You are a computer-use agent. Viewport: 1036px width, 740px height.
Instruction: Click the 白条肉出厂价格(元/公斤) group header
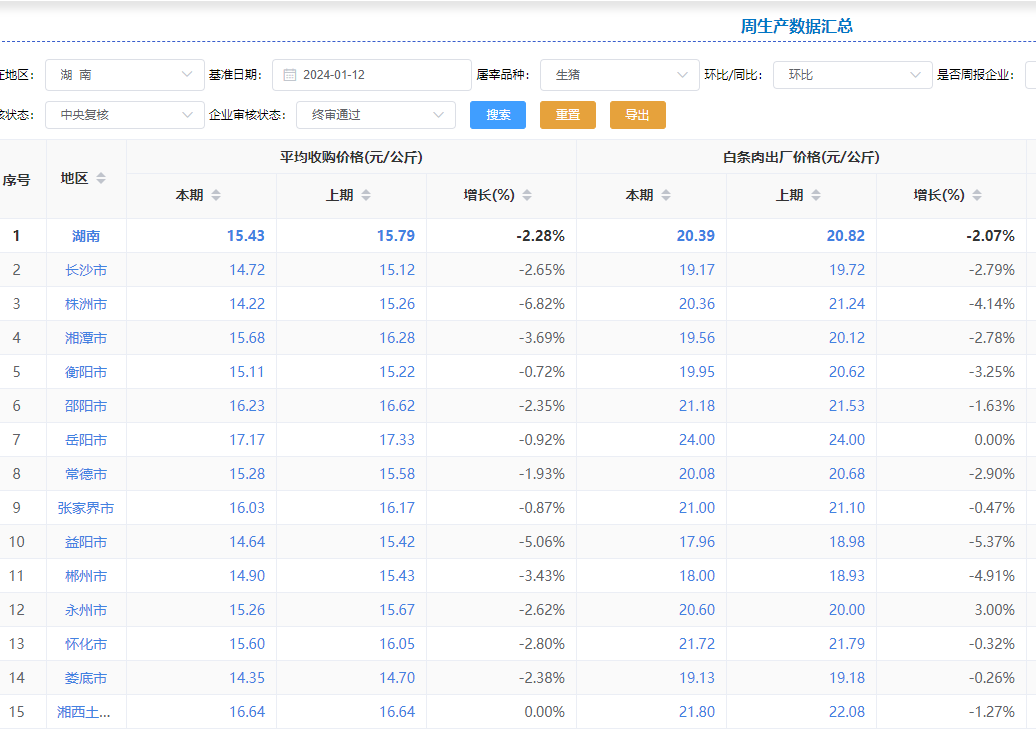click(x=801, y=157)
